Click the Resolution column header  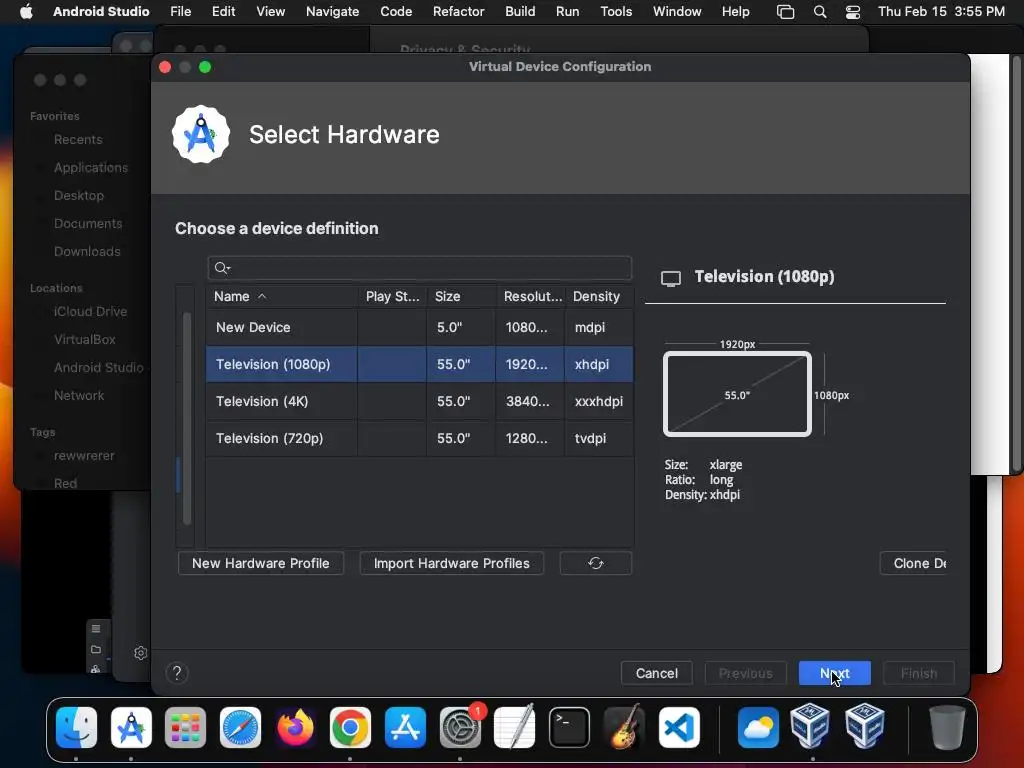pyautogui.click(x=531, y=296)
